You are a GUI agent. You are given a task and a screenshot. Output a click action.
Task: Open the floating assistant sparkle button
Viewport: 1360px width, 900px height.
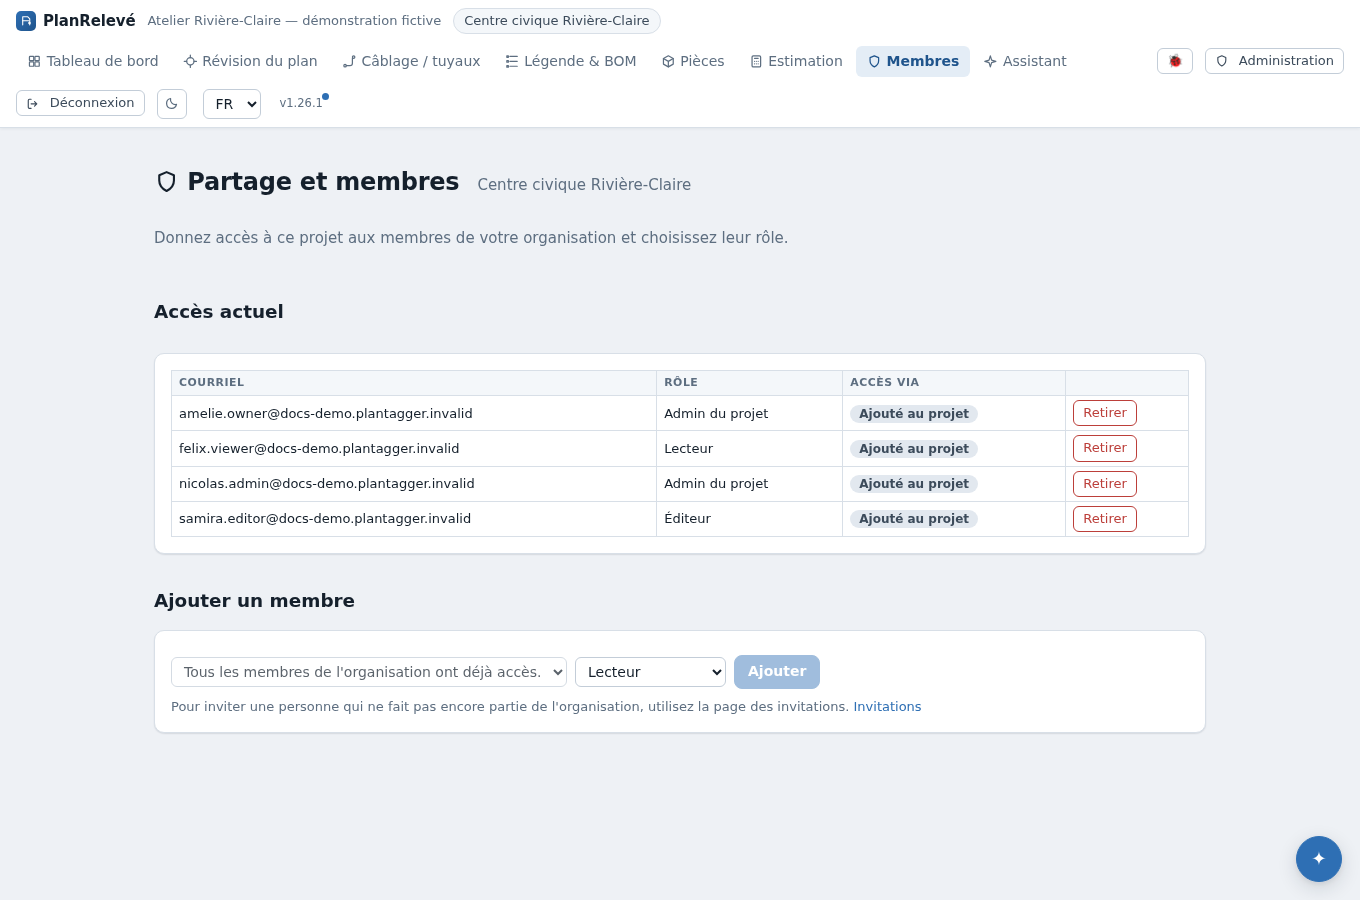point(1319,859)
